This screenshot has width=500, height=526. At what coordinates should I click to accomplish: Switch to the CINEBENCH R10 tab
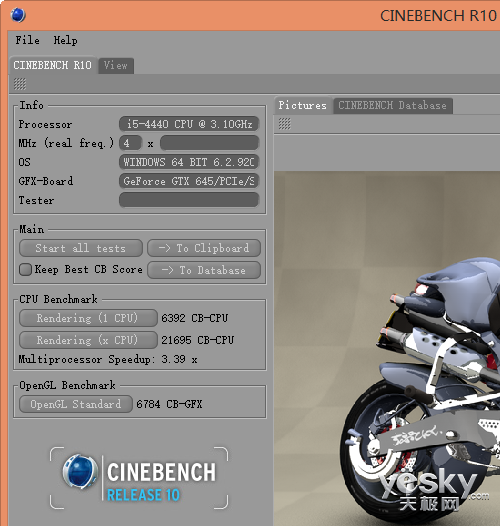coord(53,65)
